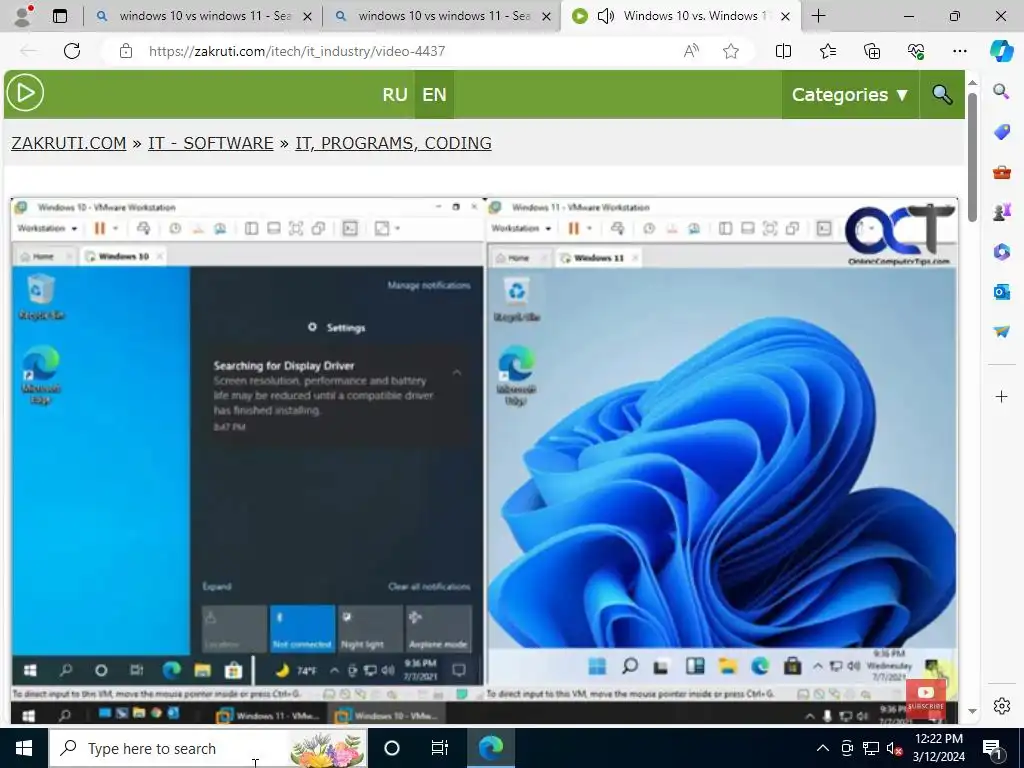The height and width of the screenshot is (768, 1024).
Task: Click the scrollbar down arrow
Action: coord(972,711)
